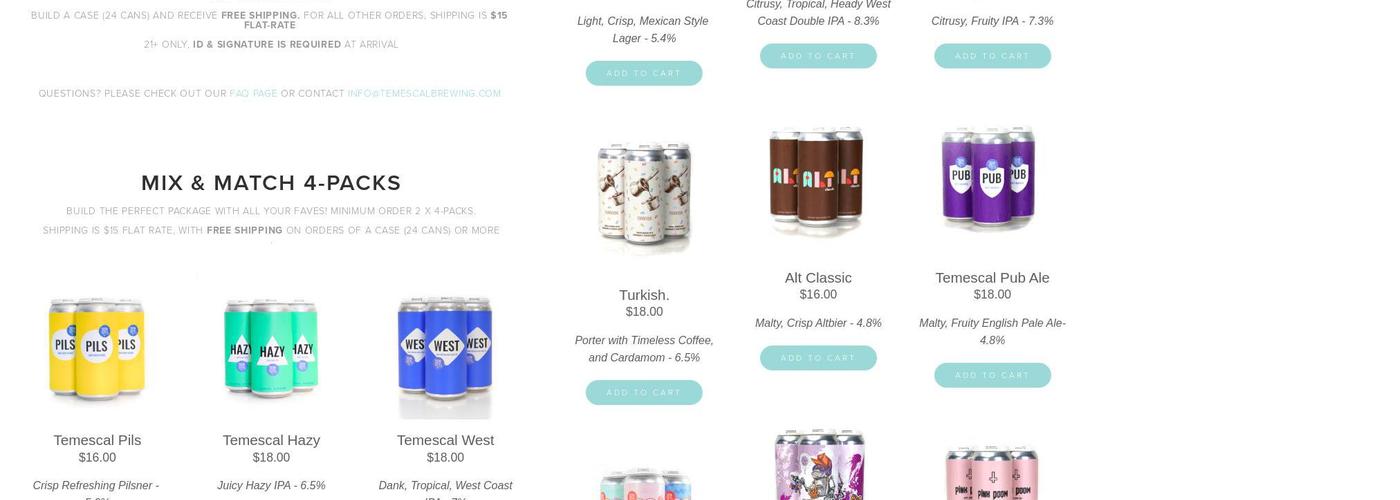1400x500 pixels.
Task: Select the Temescal Hazy product title
Action: click(271, 440)
